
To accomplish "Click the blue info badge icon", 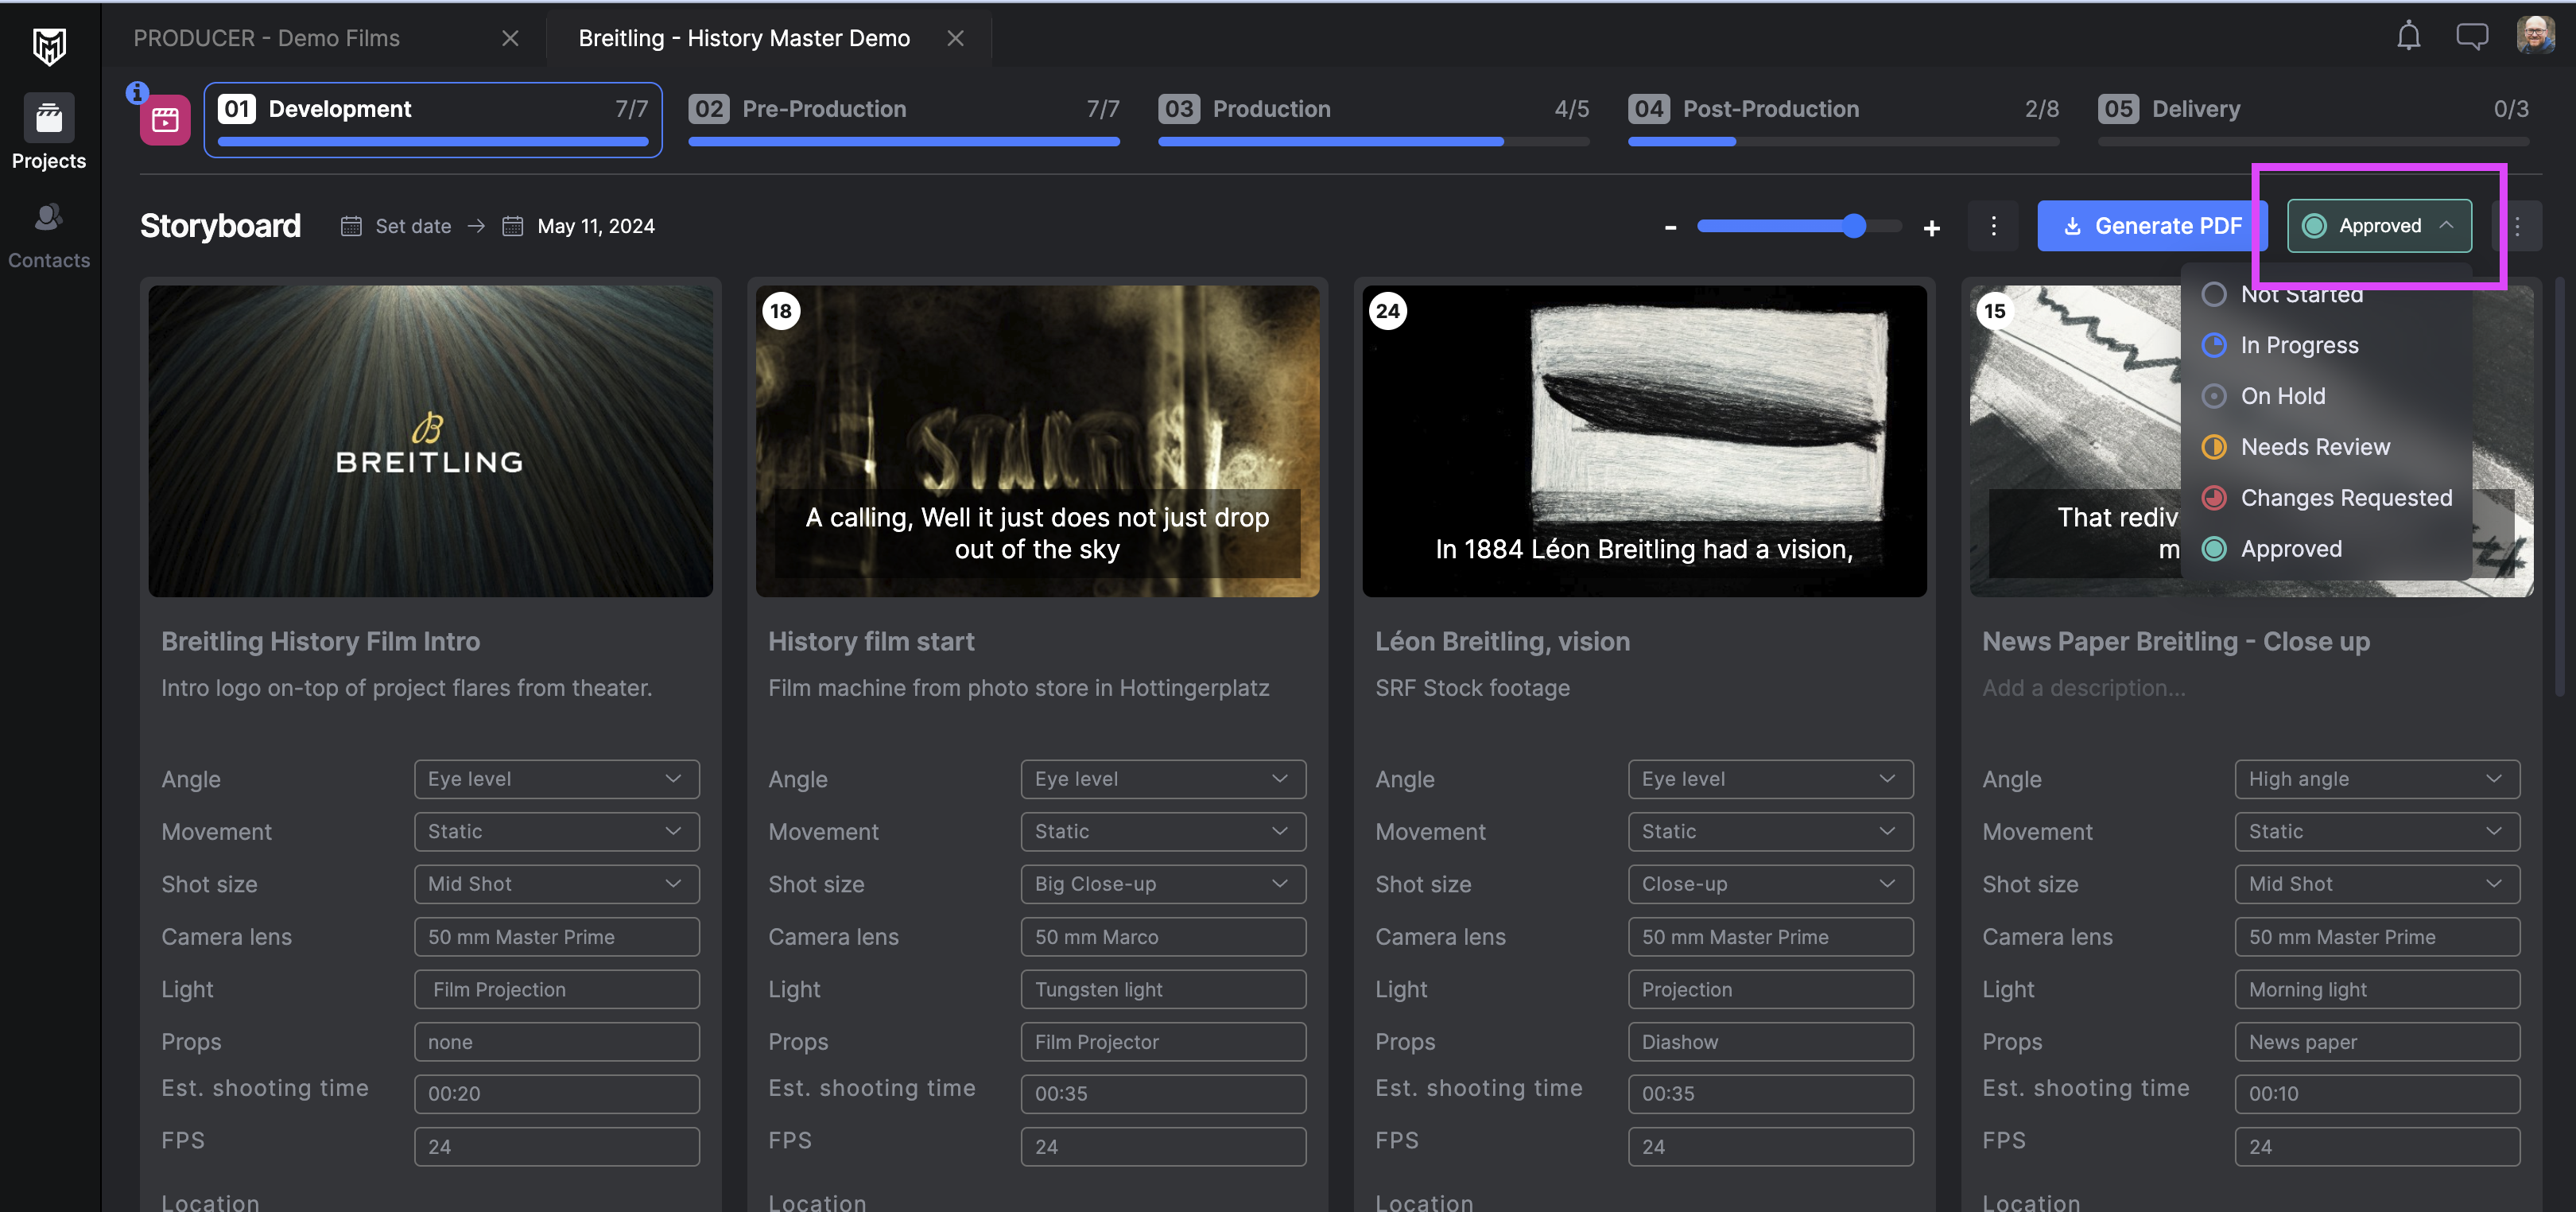I will coord(137,93).
